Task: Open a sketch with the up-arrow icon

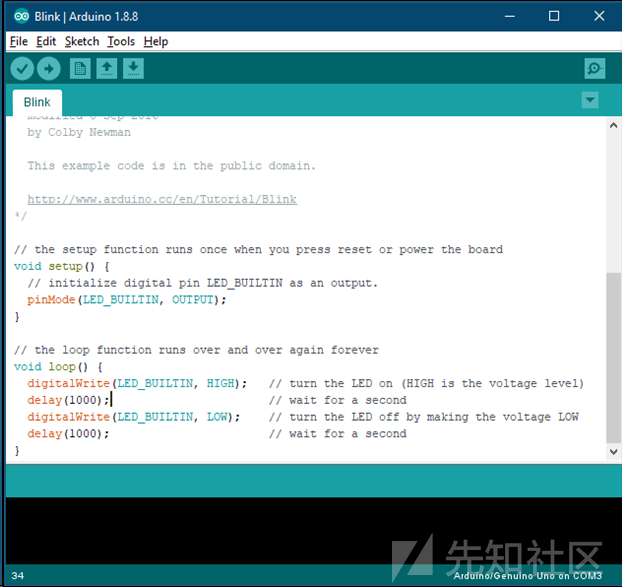Action: pos(107,69)
